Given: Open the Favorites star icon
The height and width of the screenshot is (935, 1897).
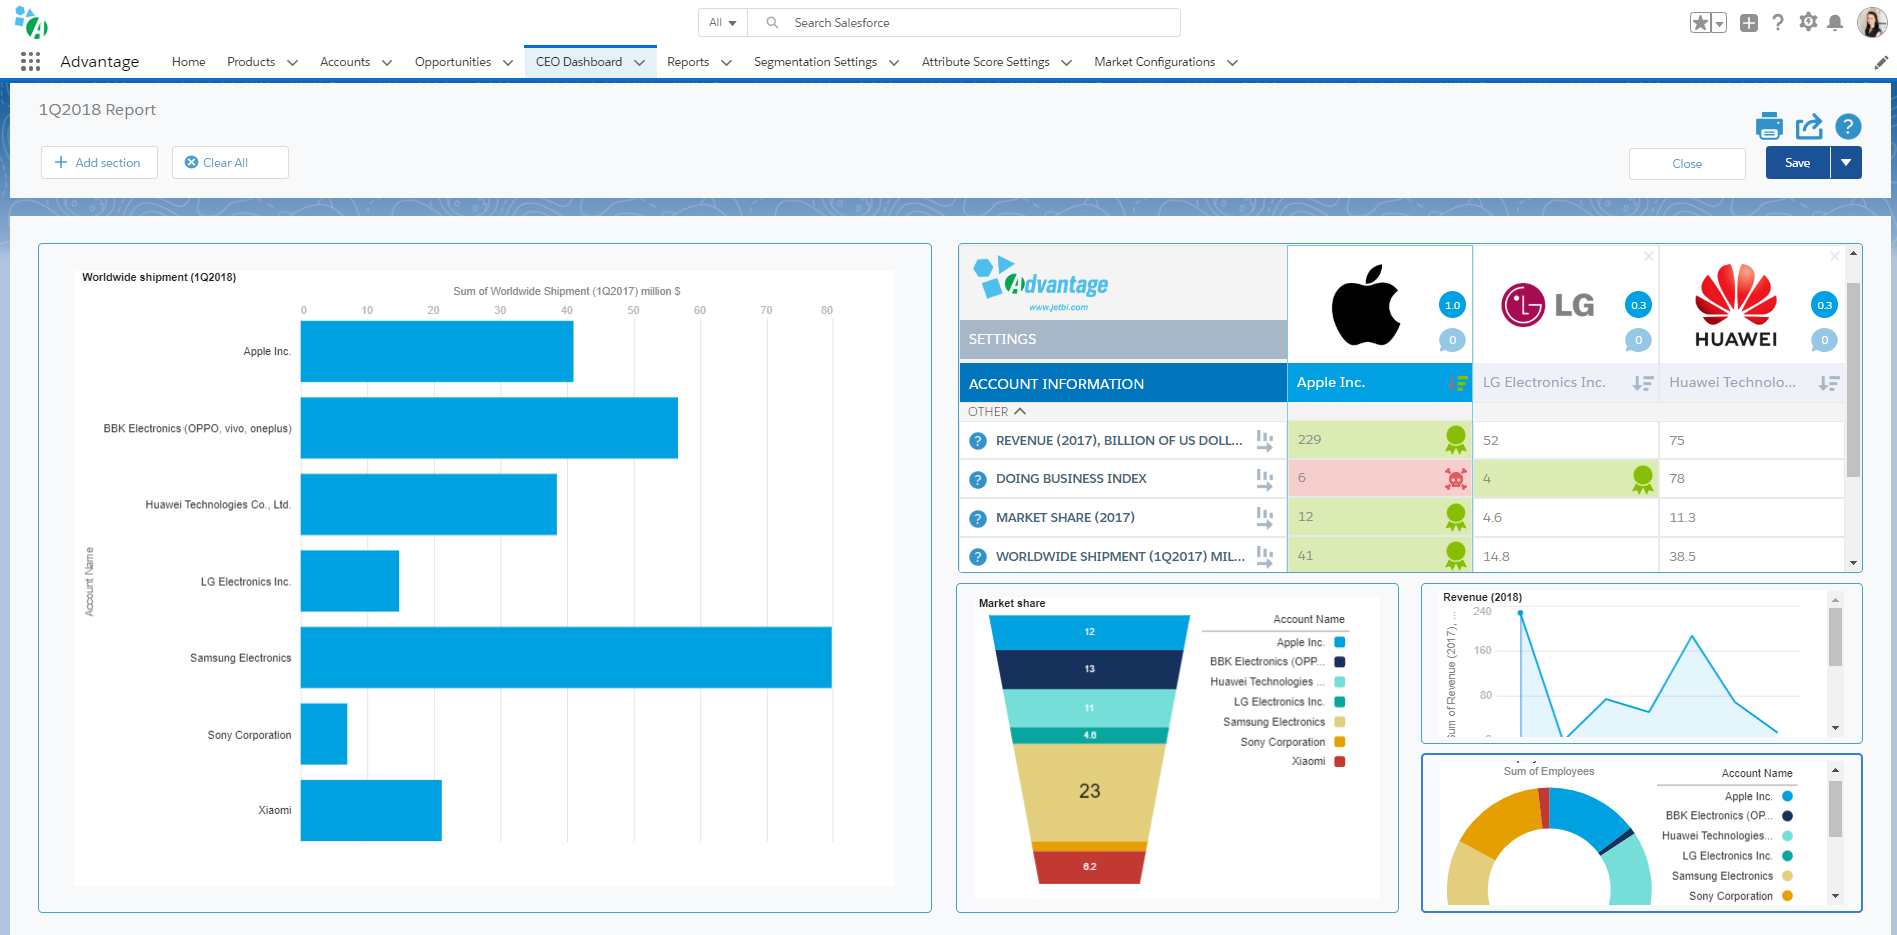Looking at the screenshot, I should click(1700, 22).
